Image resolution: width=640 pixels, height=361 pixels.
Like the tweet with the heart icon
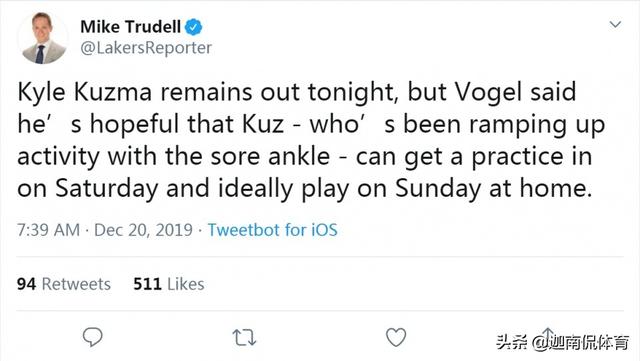(396, 337)
